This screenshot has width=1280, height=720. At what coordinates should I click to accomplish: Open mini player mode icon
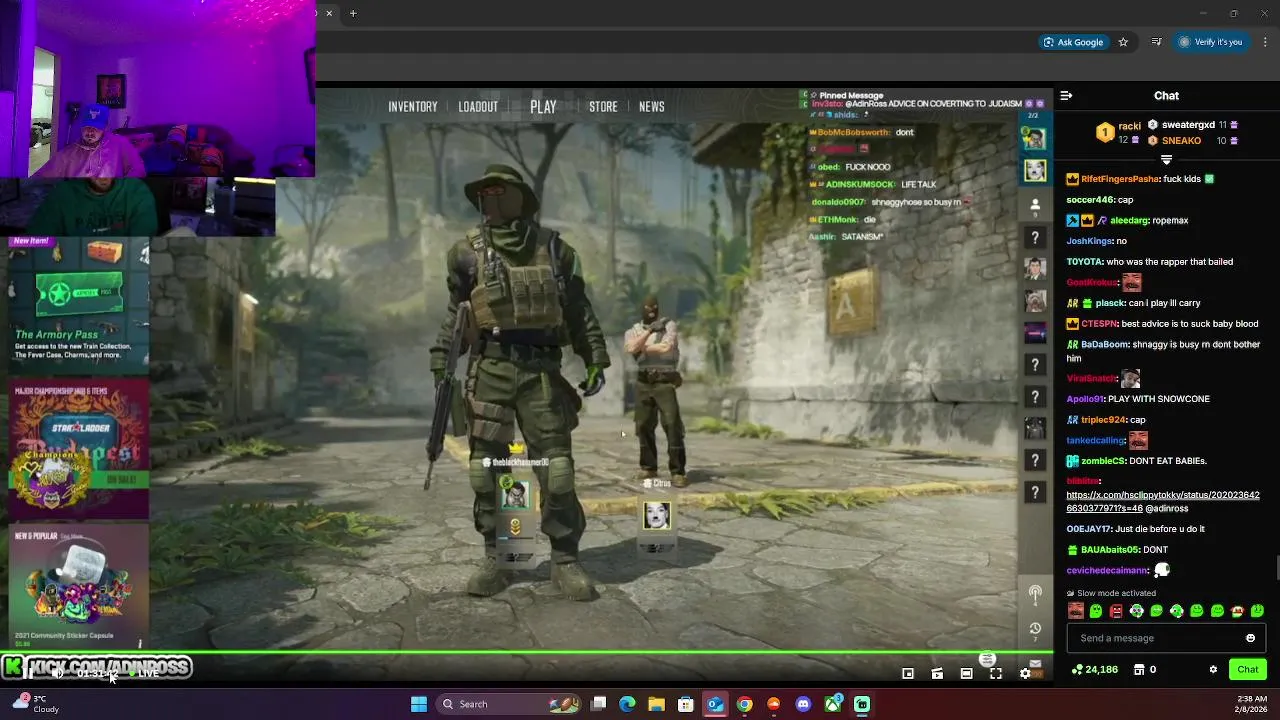point(908,674)
